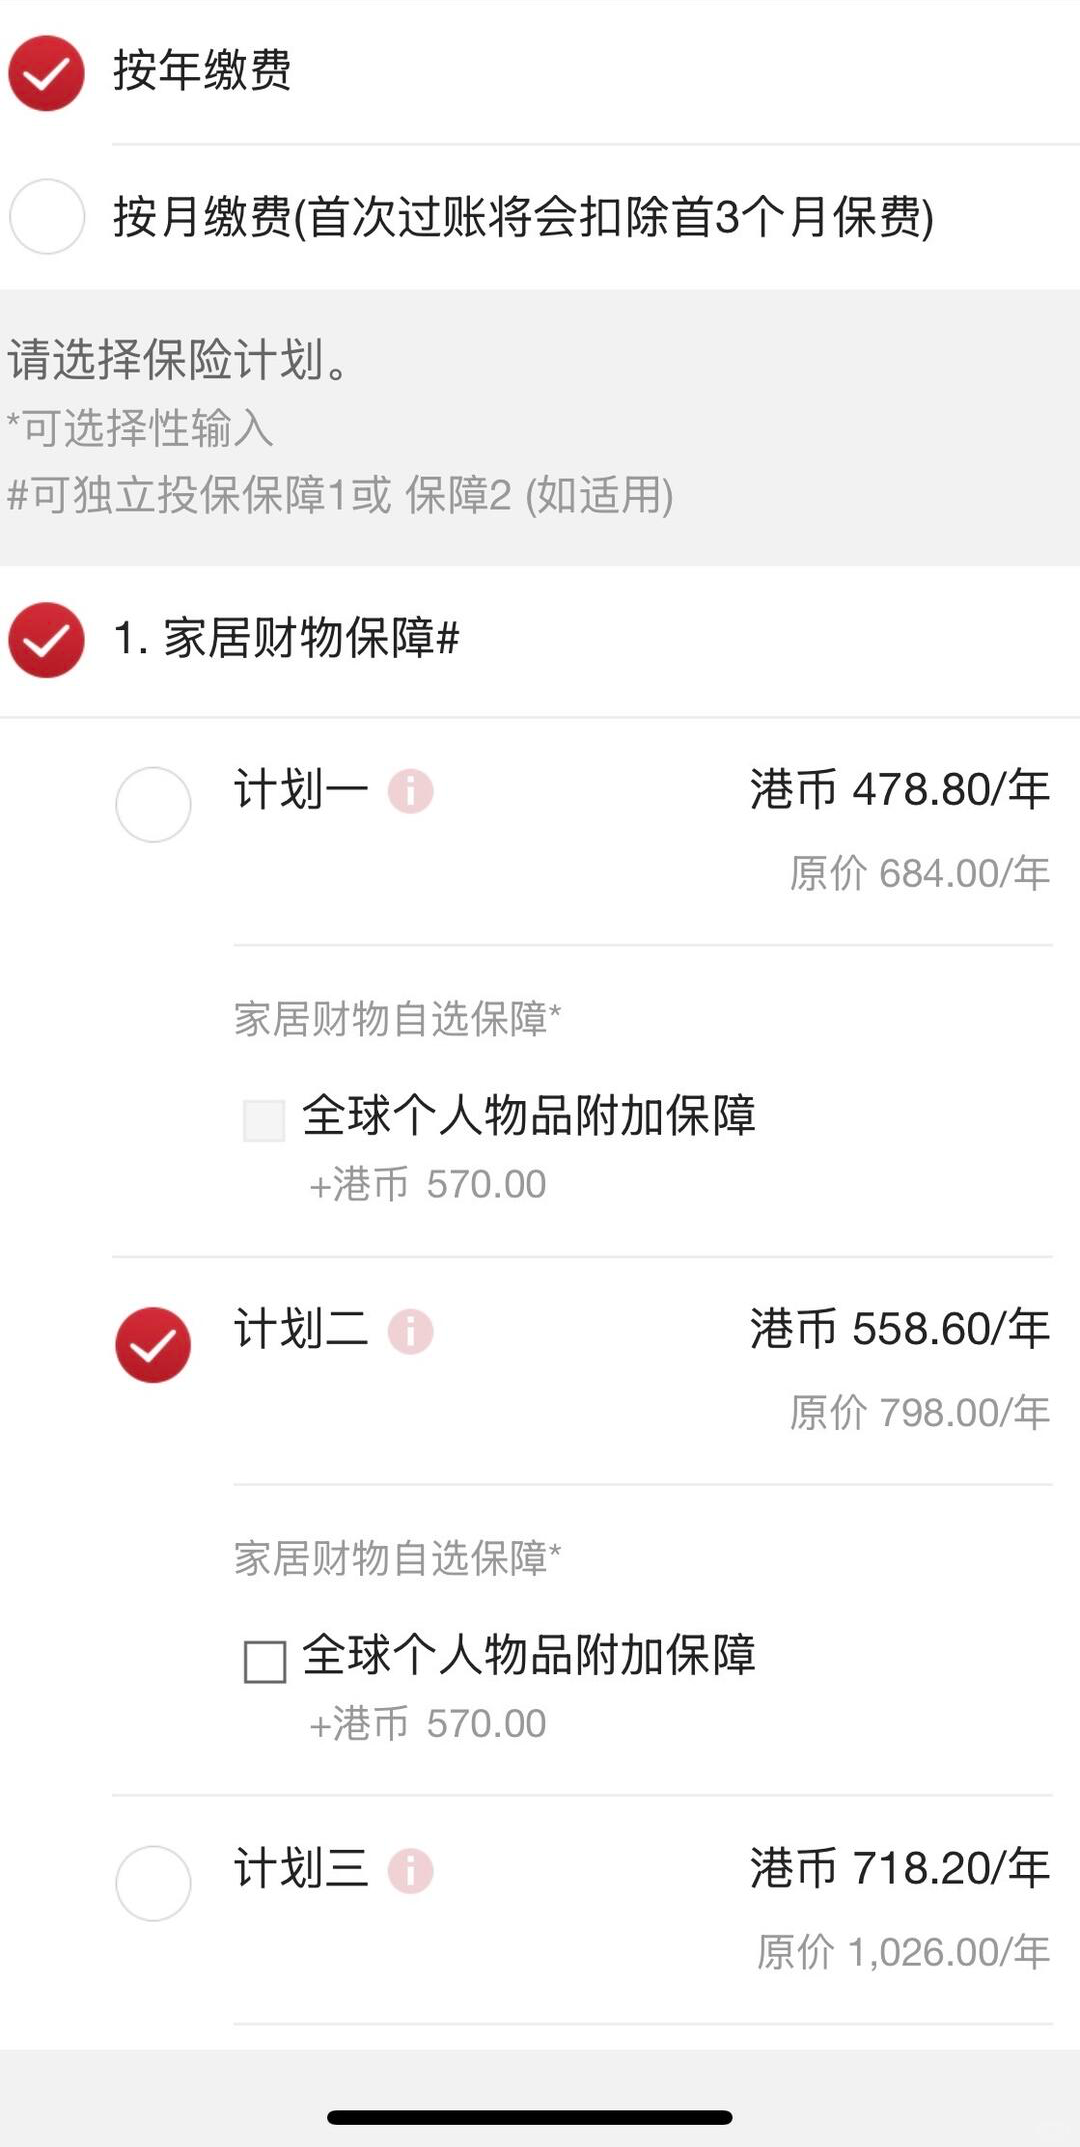Viewport: 1080px width, 2147px height.
Task: Tap the 1. 家居财物保障# heading text
Action: pyautogui.click(x=286, y=639)
